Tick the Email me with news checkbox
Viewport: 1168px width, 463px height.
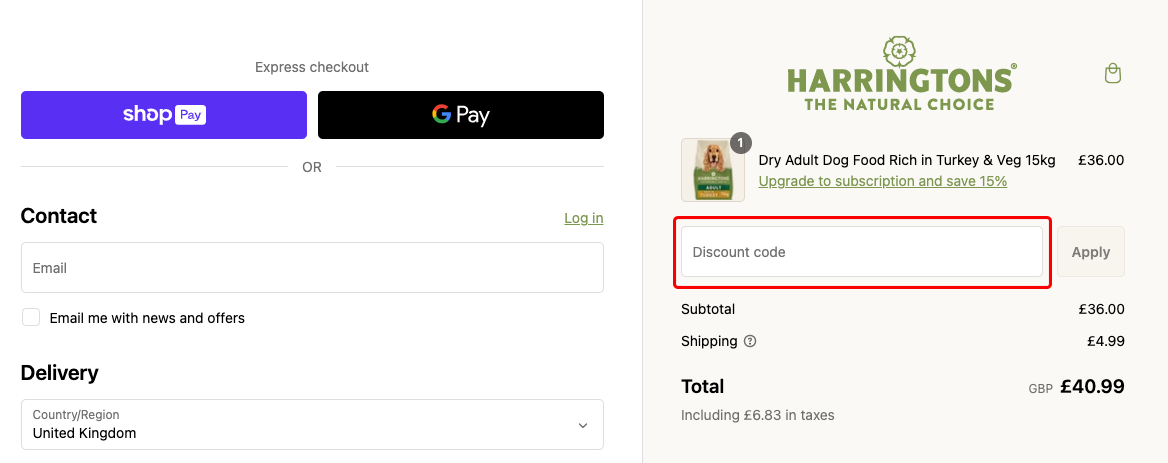pyautogui.click(x=32, y=318)
